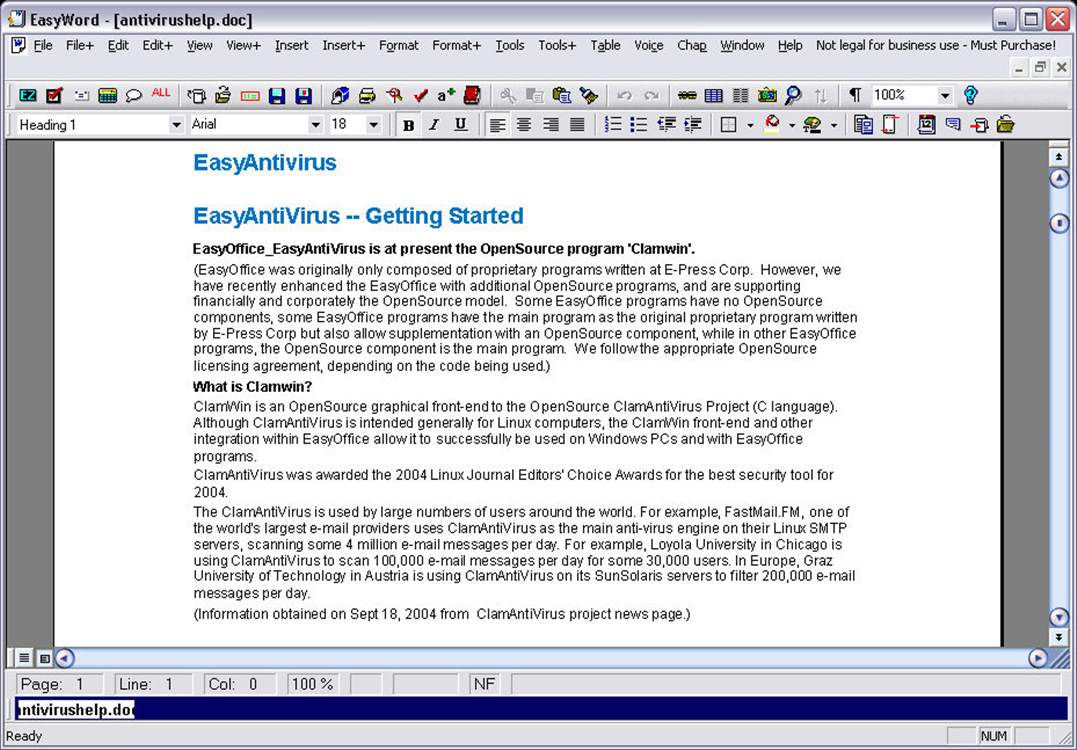
Task: Open help via light bulb icon
Action: point(971,95)
